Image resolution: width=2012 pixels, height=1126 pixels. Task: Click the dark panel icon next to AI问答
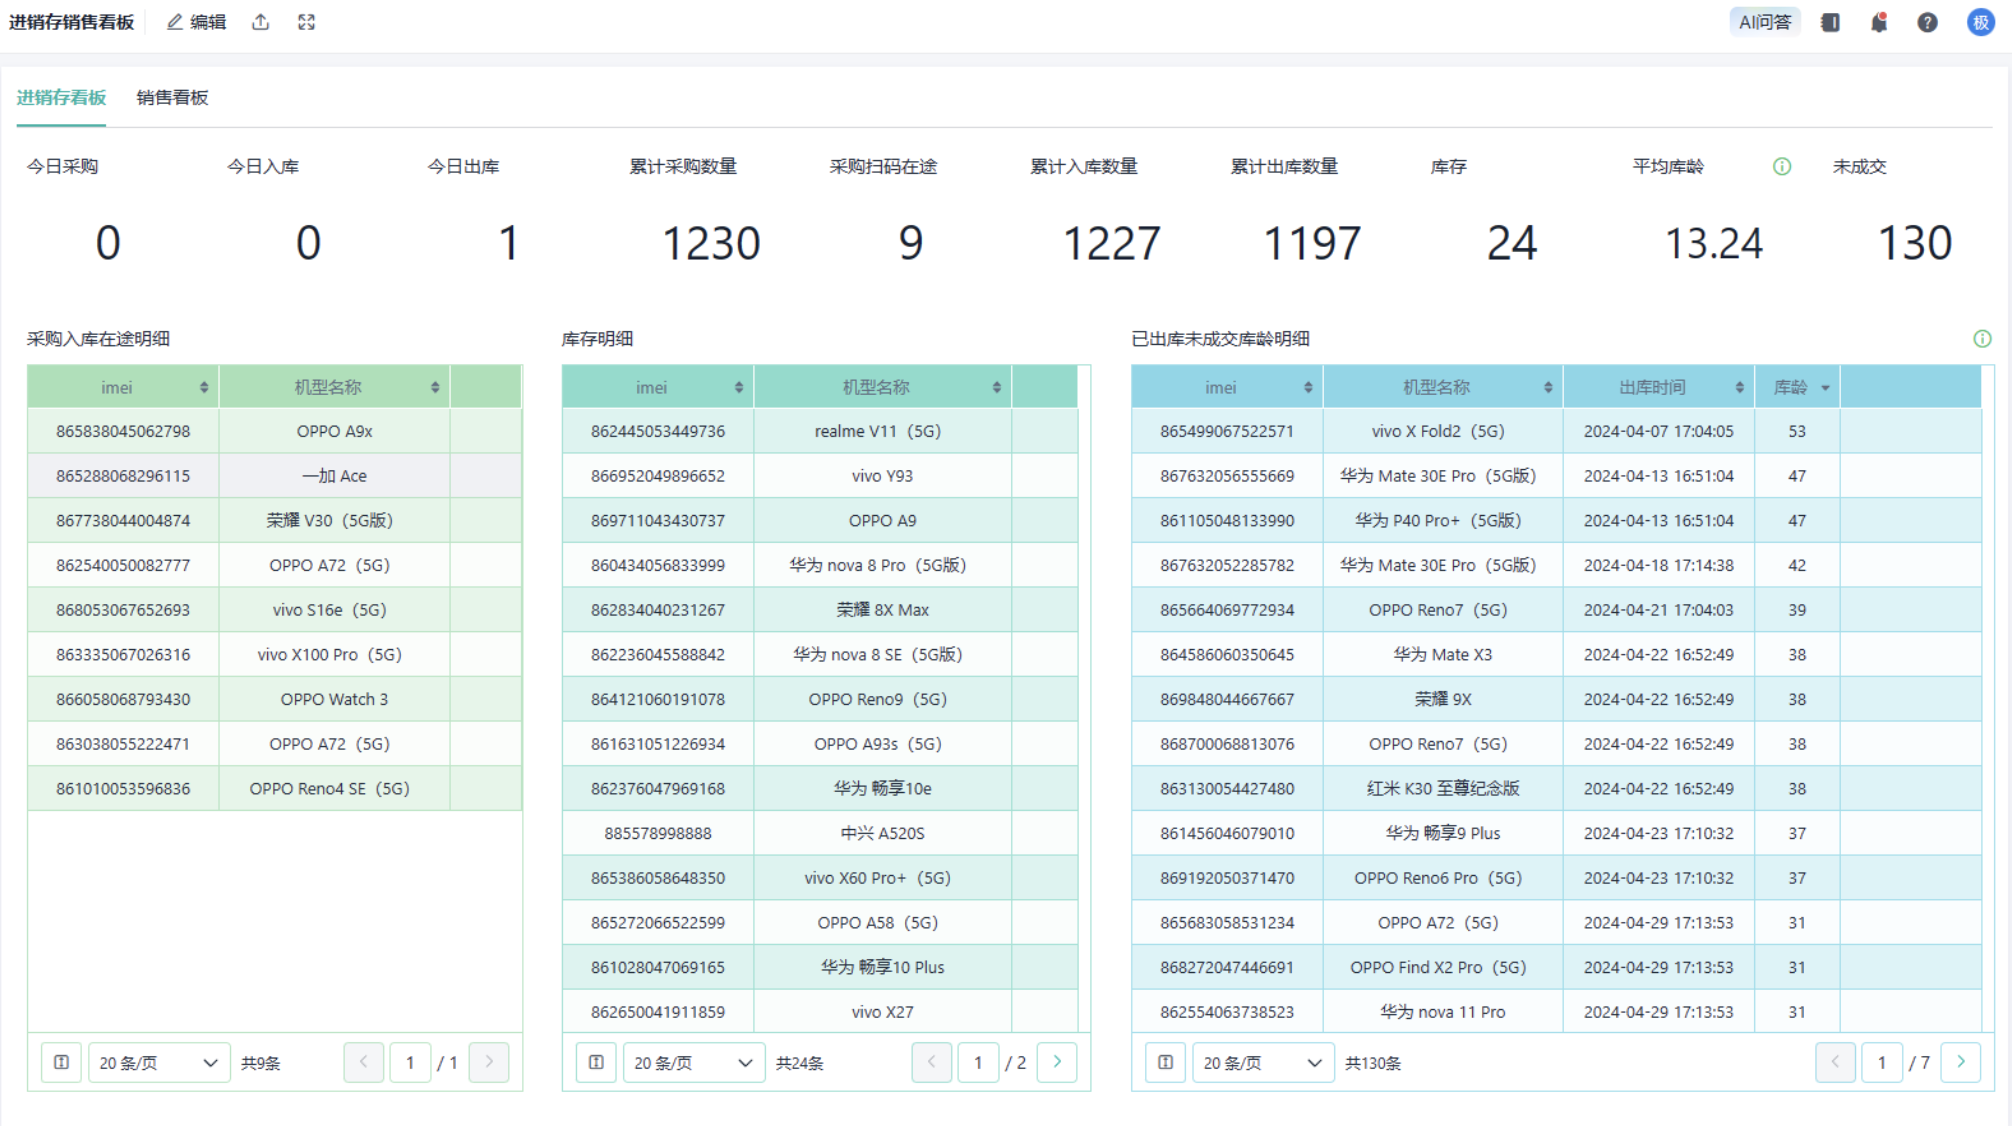click(x=1830, y=22)
